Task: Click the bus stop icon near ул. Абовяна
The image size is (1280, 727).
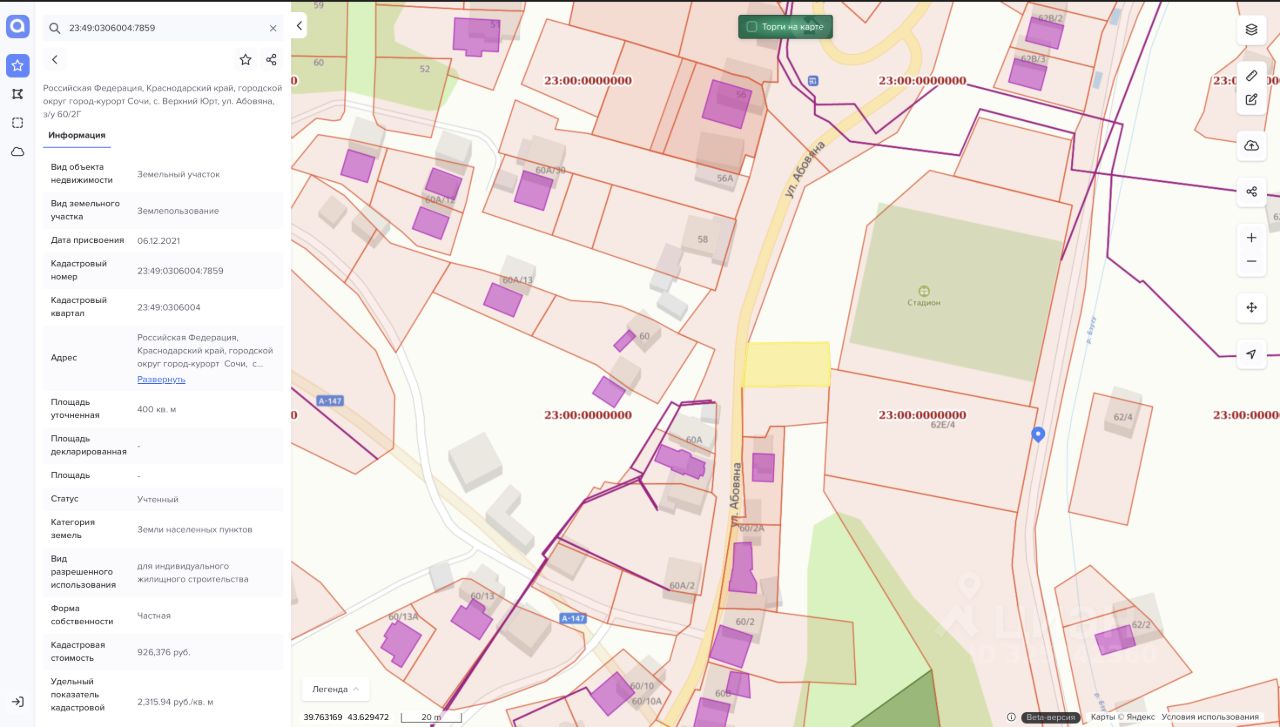Action: click(x=812, y=80)
